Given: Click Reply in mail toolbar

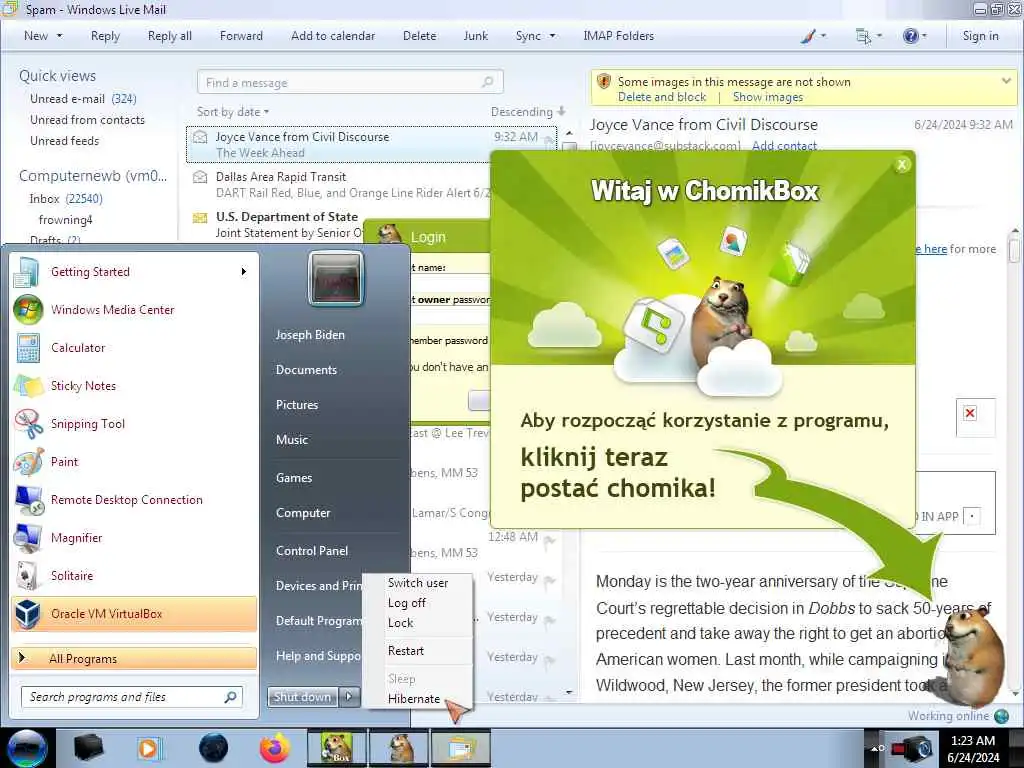Looking at the screenshot, I should coord(105,36).
